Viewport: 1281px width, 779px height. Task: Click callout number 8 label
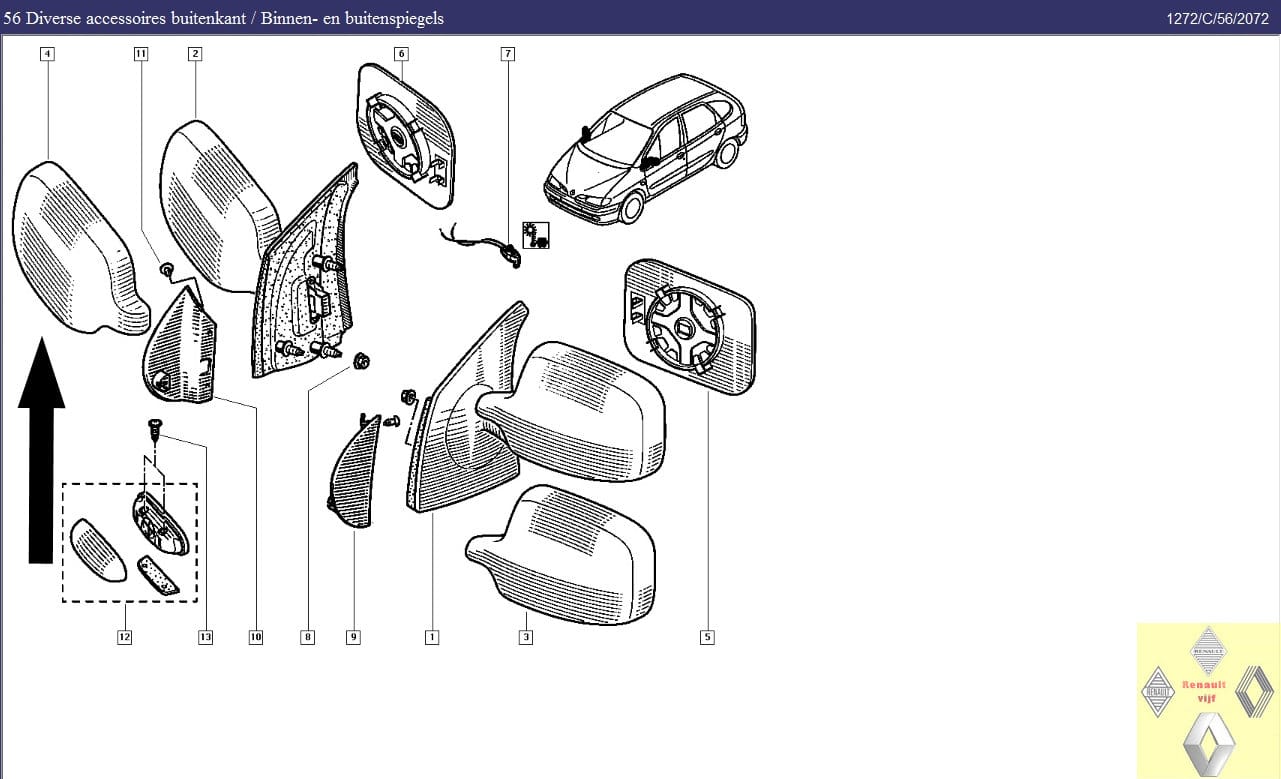tap(308, 637)
